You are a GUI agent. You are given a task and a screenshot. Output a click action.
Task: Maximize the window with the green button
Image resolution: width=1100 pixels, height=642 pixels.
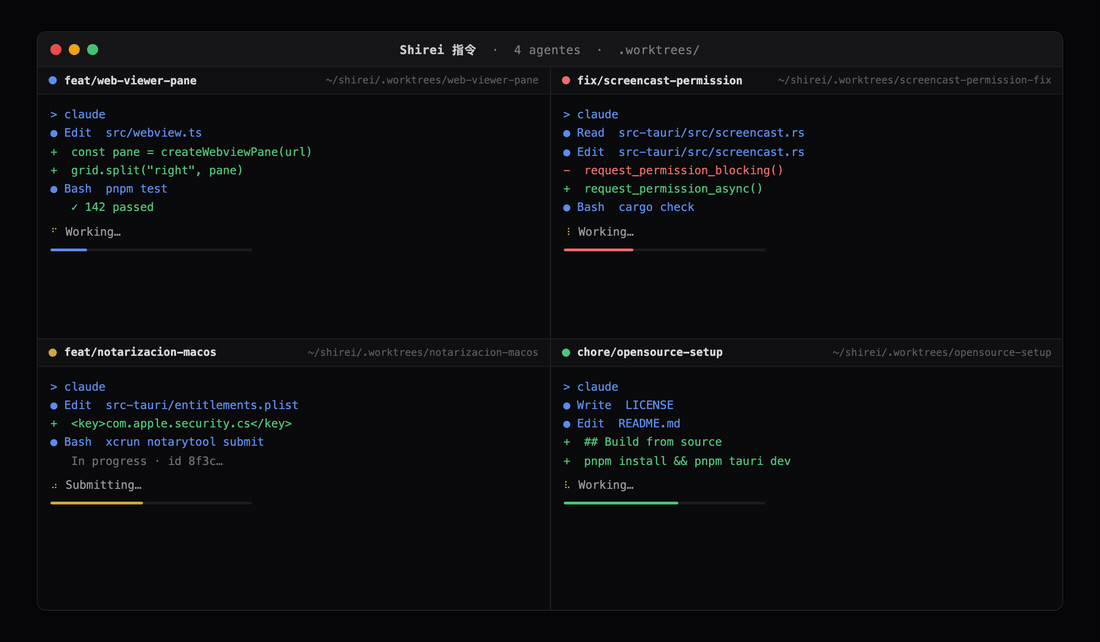point(93,49)
